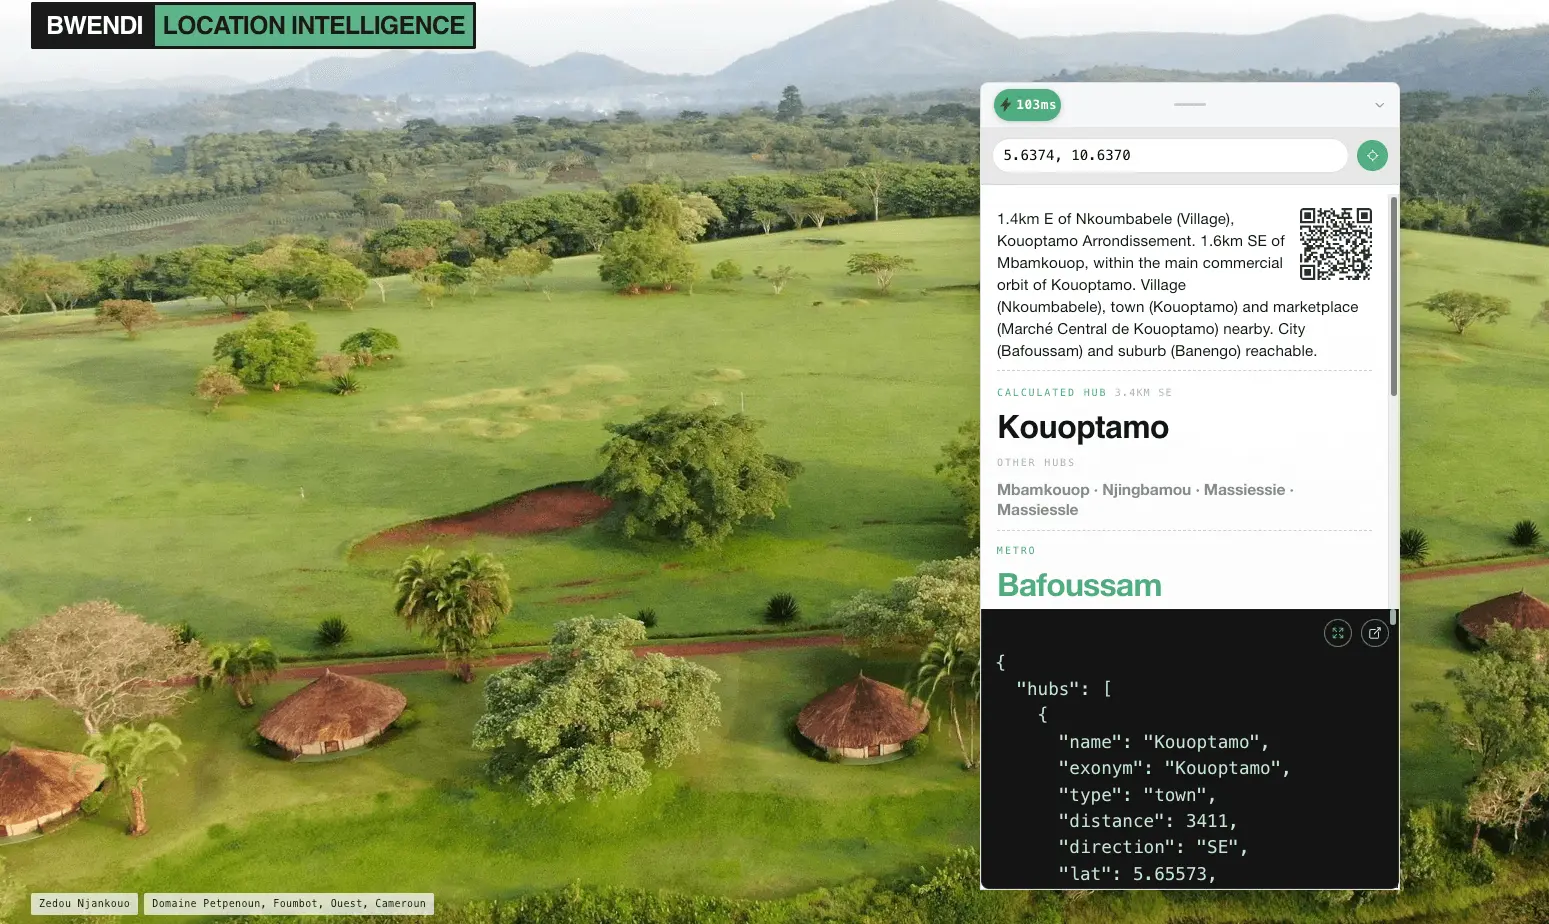Select the Massiessle hub

tap(1037, 510)
